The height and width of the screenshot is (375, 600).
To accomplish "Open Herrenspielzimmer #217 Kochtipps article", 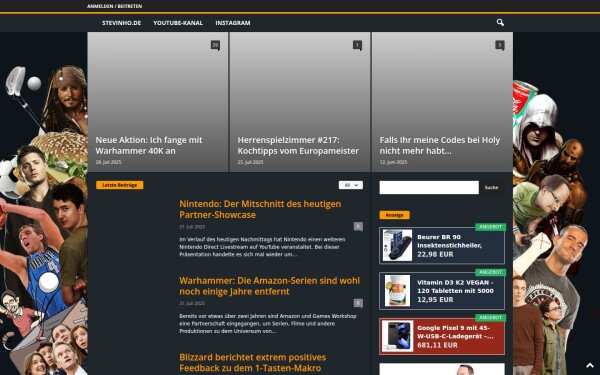I will point(298,145).
